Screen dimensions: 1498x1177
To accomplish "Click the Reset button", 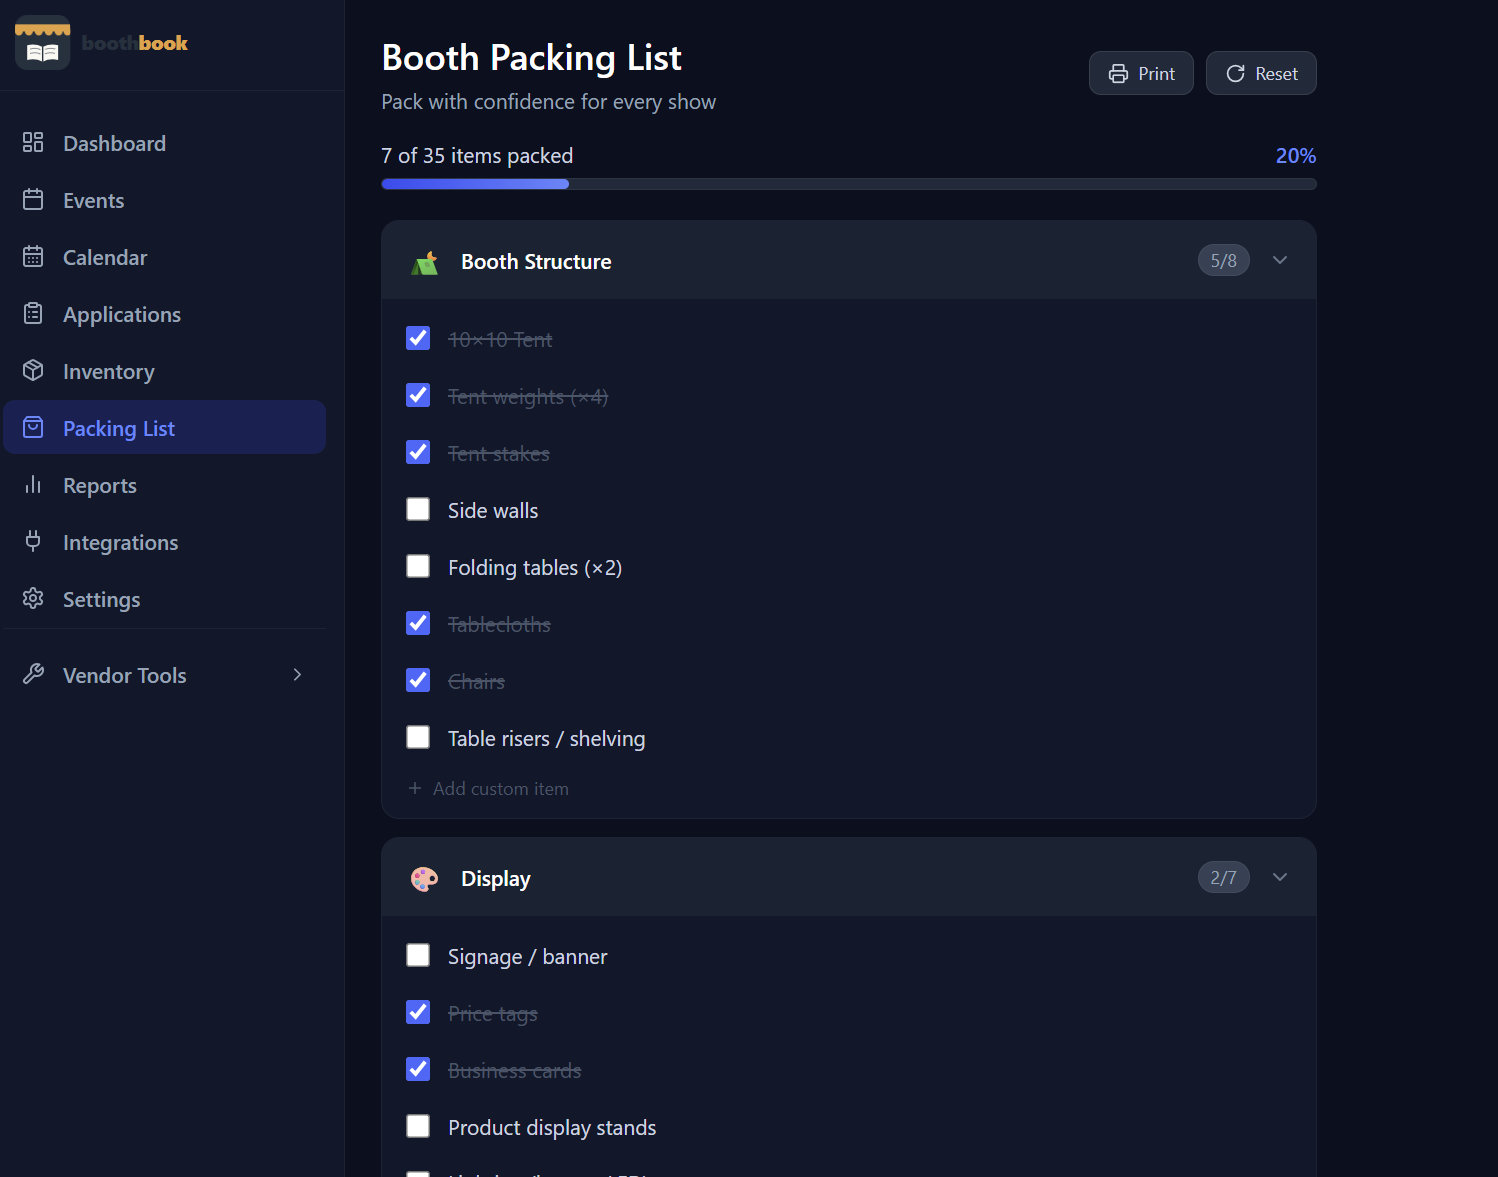I will coord(1261,73).
